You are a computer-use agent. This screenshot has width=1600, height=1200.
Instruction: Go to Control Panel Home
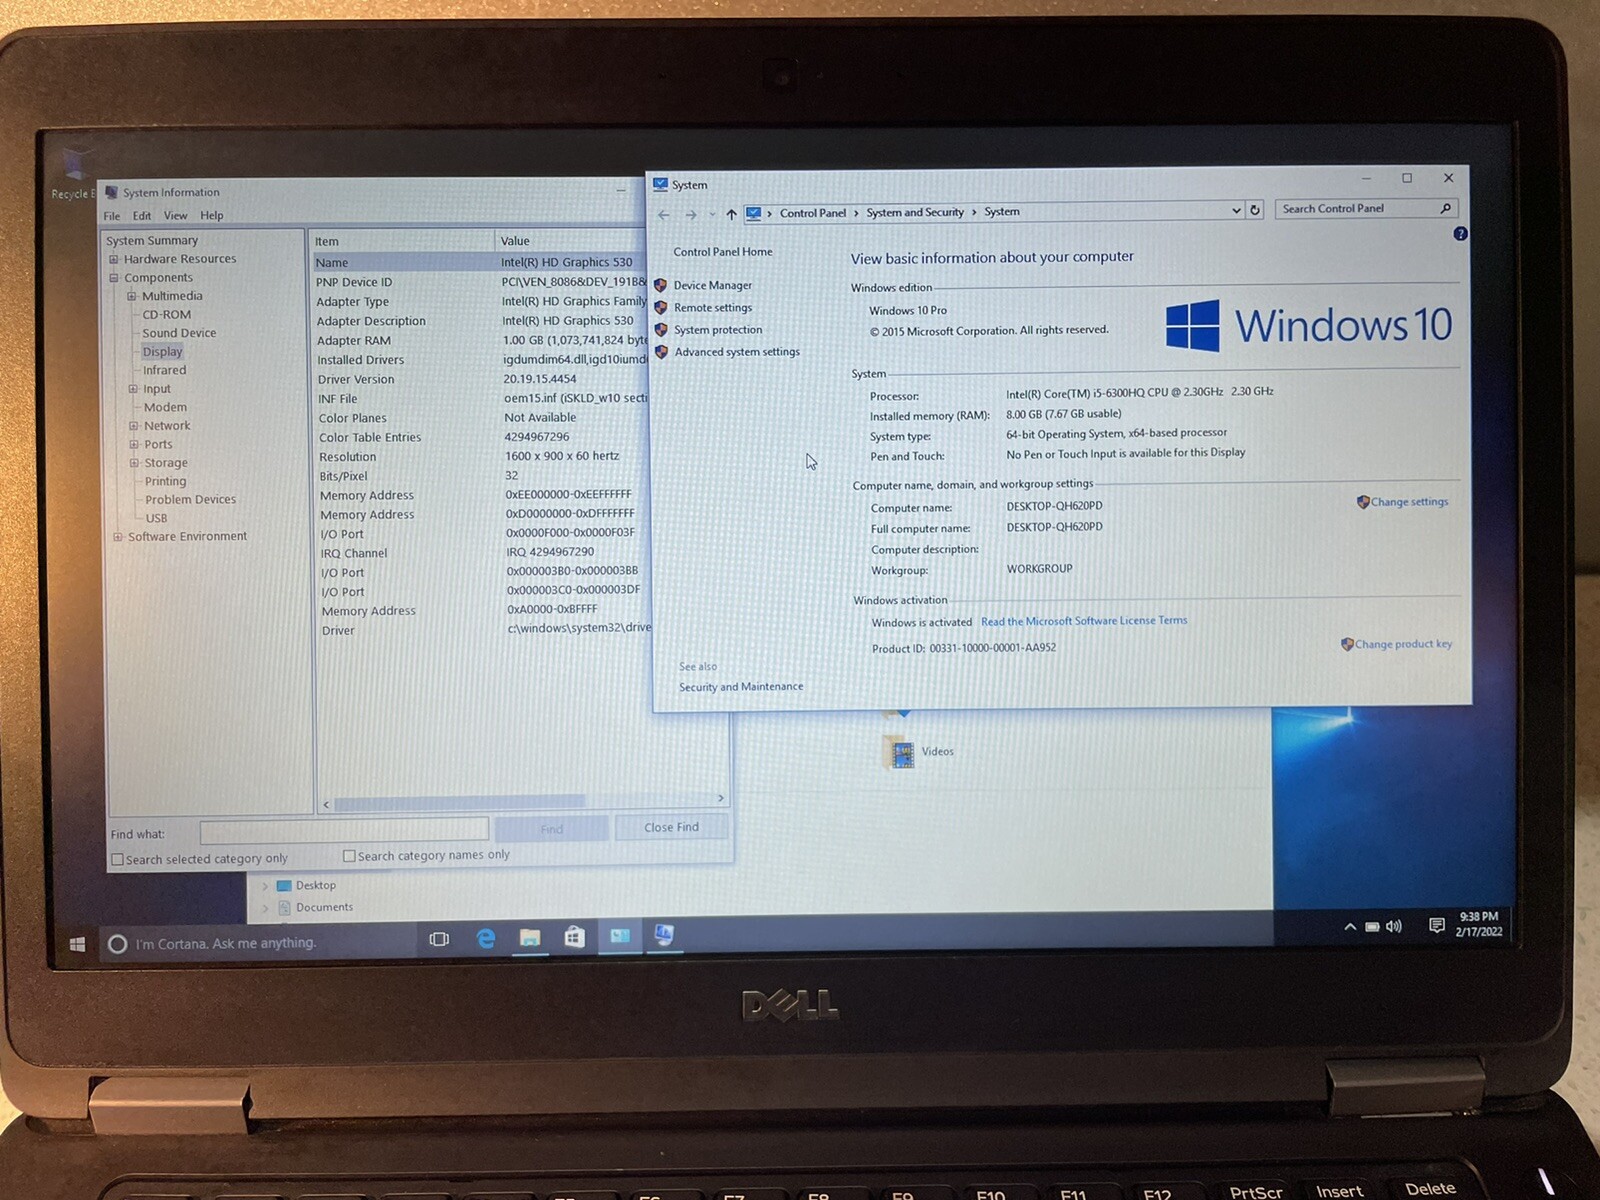tap(723, 252)
